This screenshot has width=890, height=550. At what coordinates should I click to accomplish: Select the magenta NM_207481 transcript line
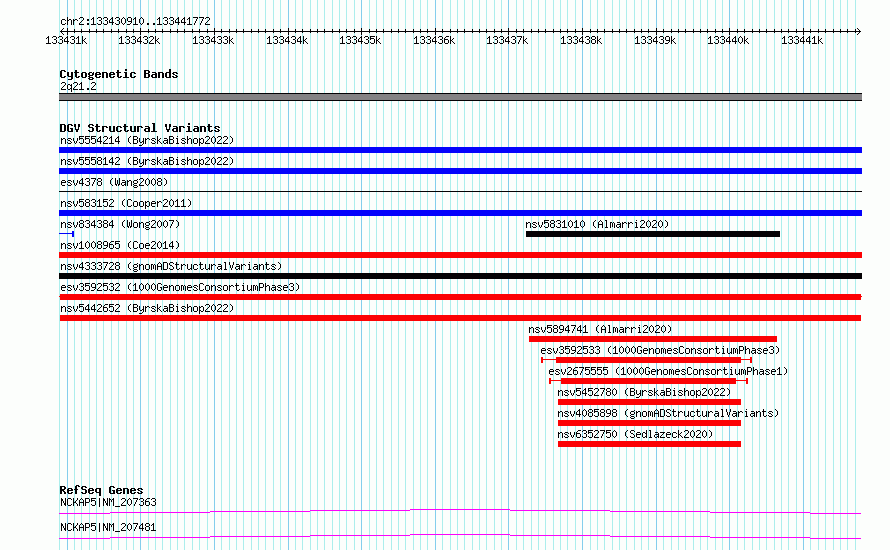pos(460,536)
